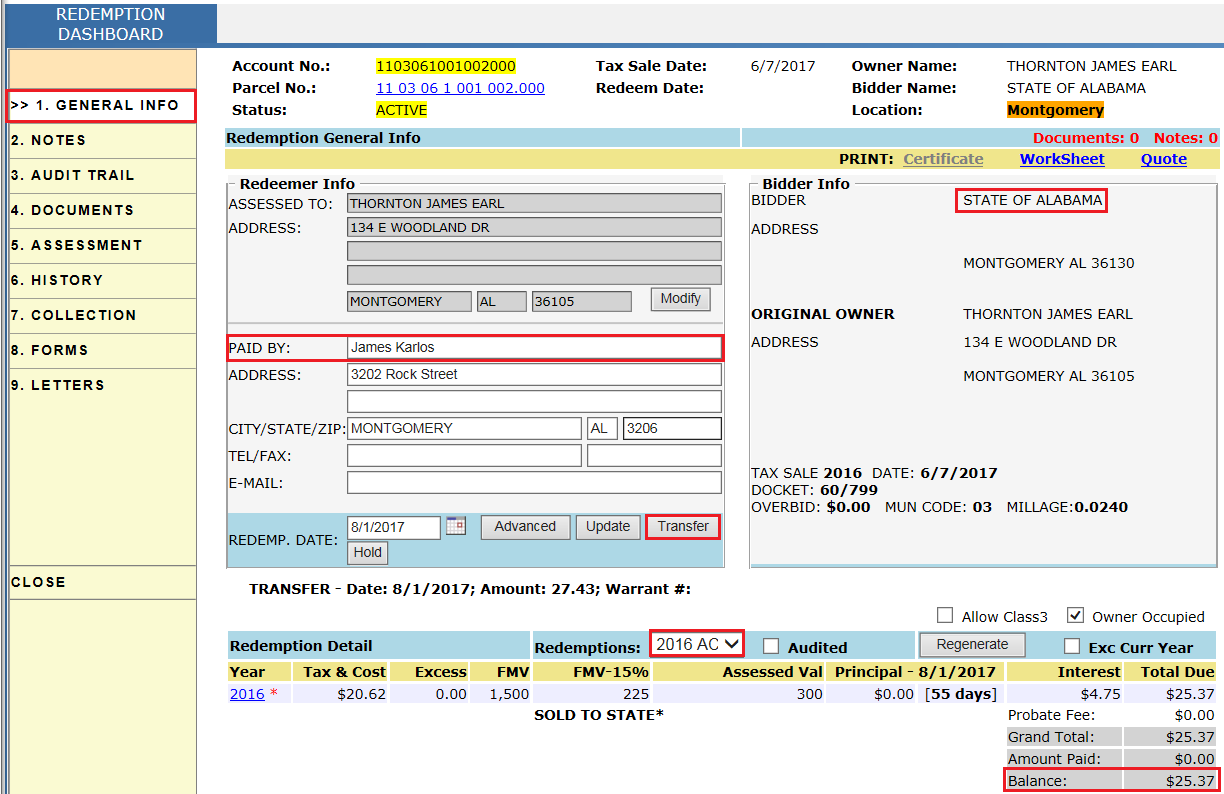This screenshot has width=1224, height=794.
Task: Click the 2016 year link
Action: click(247, 693)
